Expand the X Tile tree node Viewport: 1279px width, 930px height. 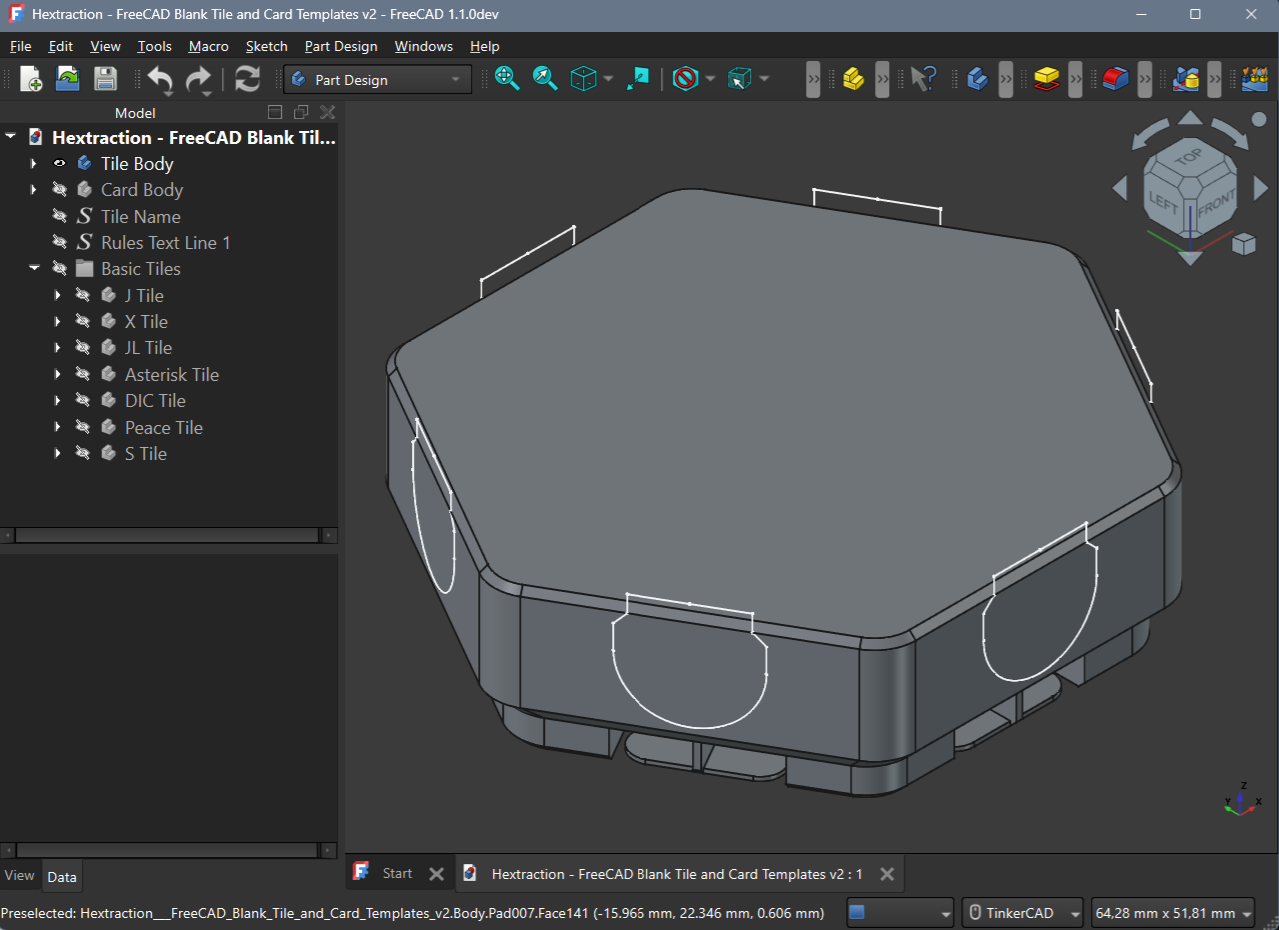pyautogui.click(x=58, y=321)
